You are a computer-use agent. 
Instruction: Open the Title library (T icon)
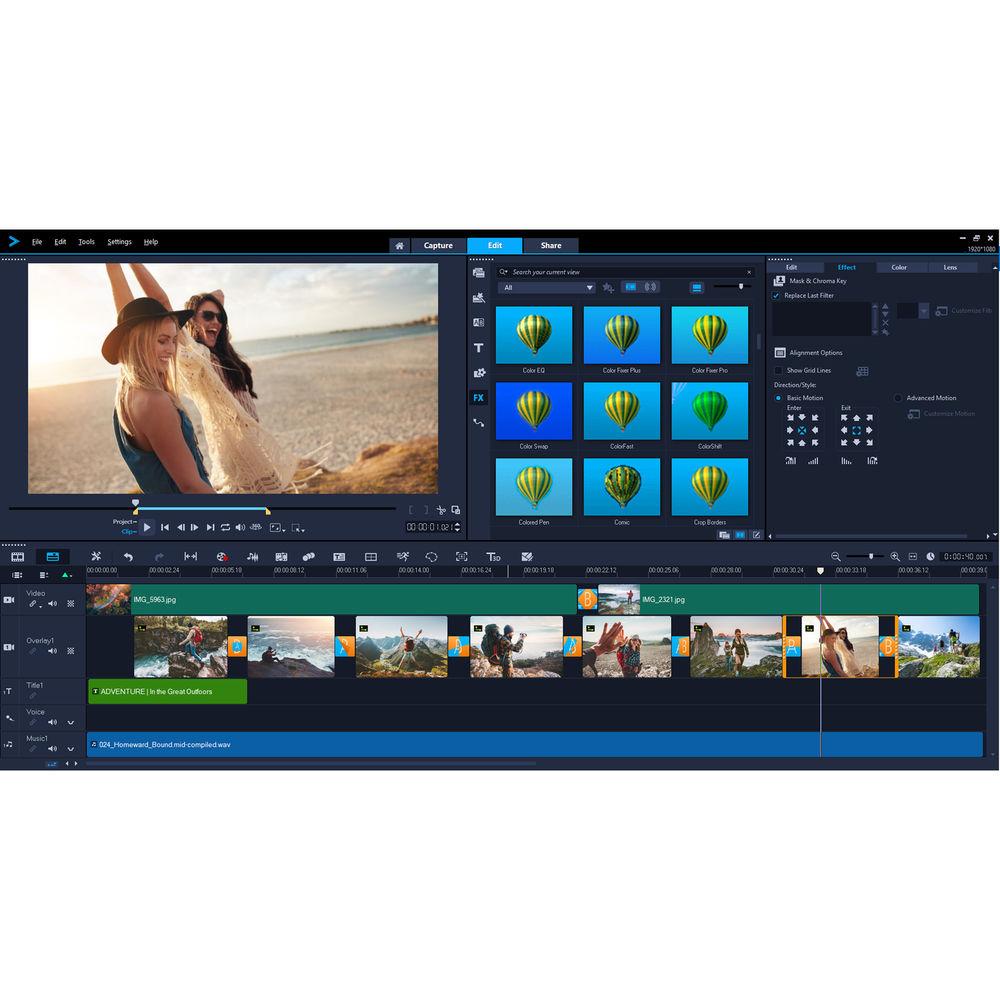[478, 348]
